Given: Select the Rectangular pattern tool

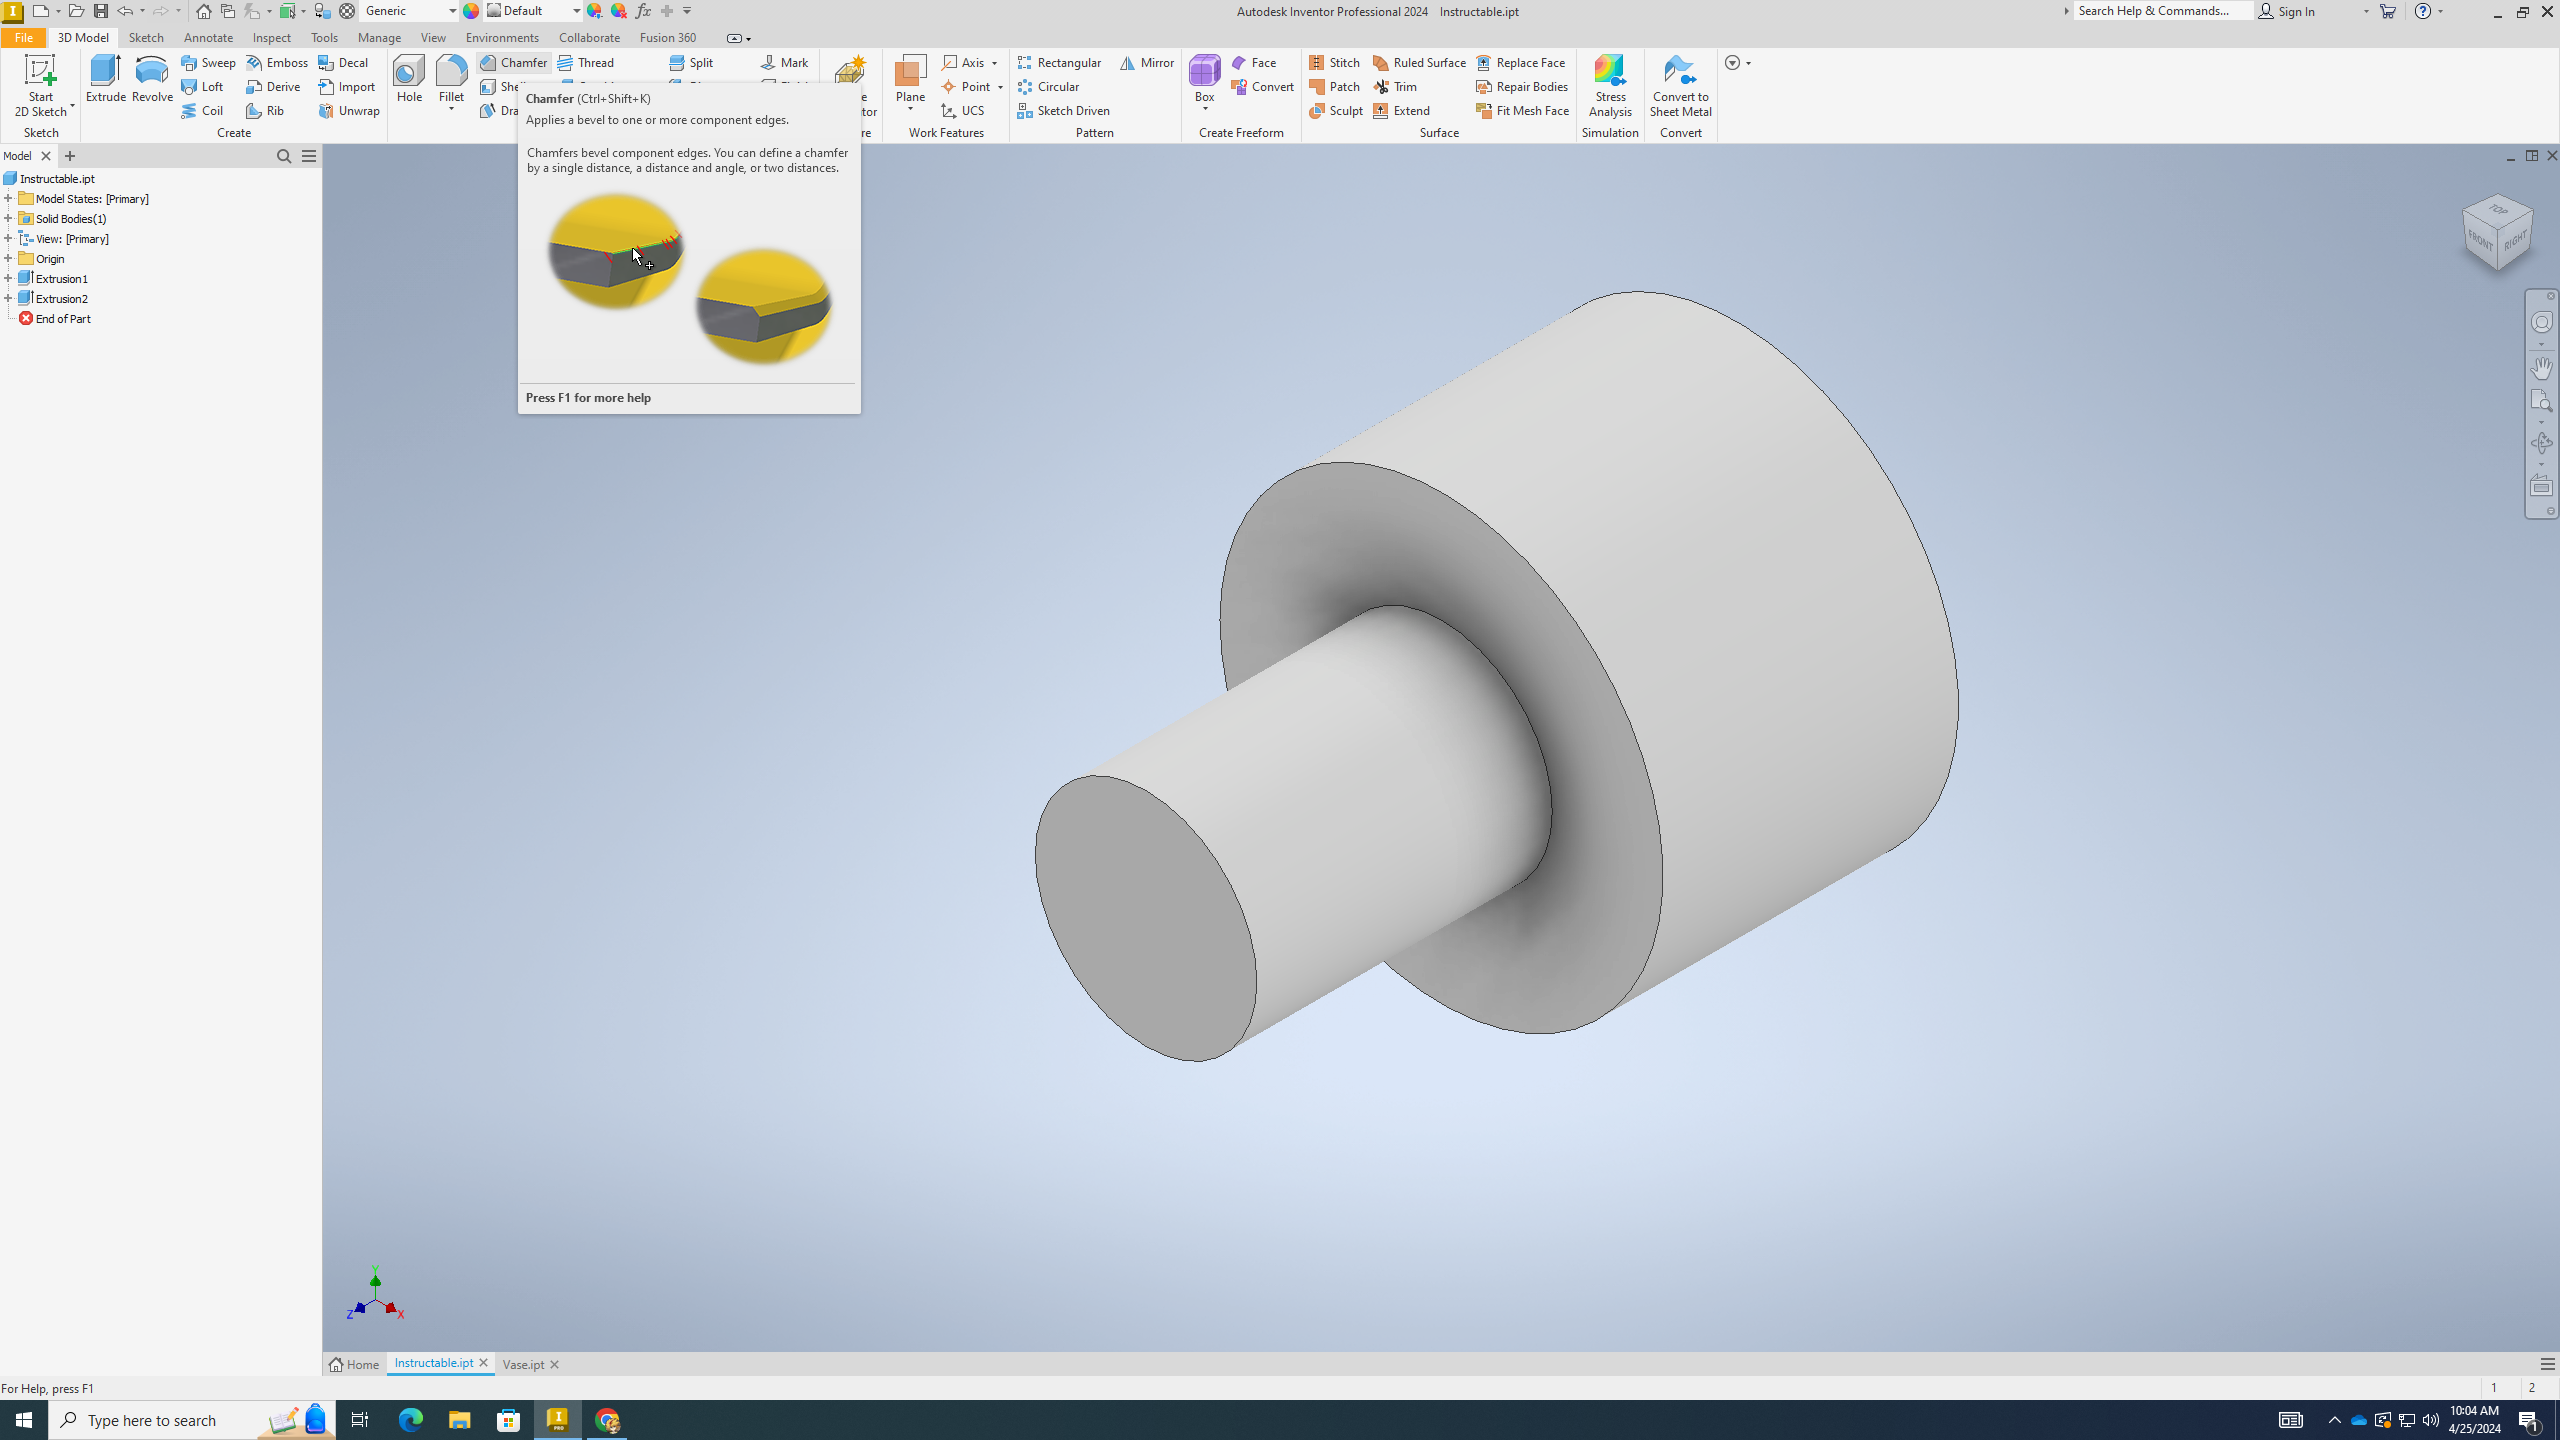Looking at the screenshot, I should (1059, 62).
